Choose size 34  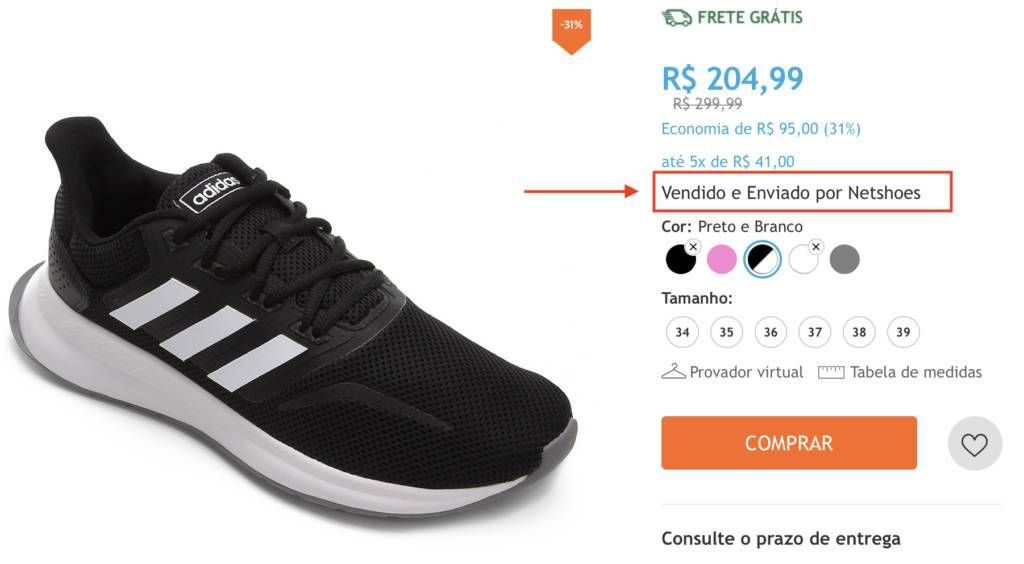tap(682, 332)
